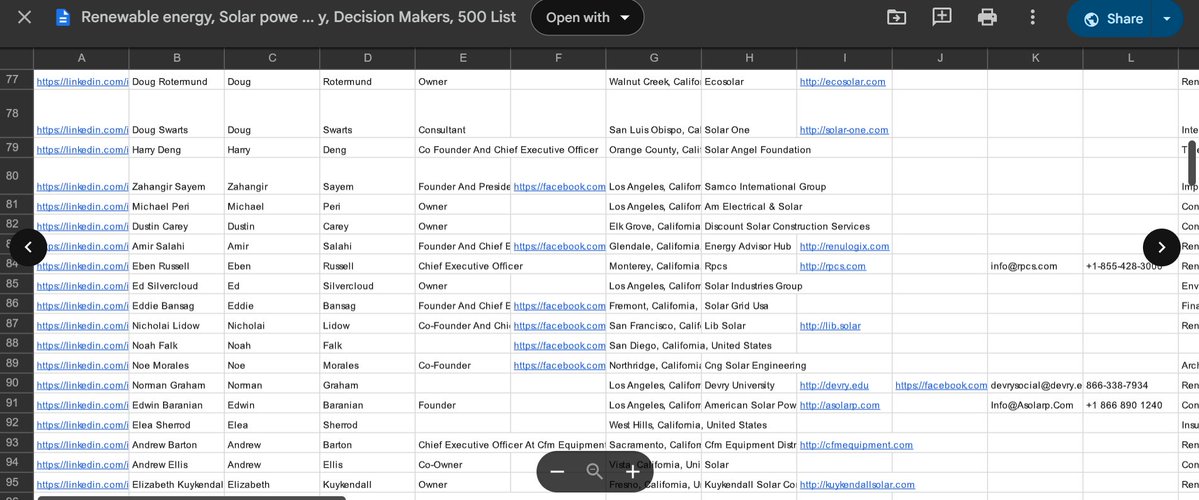
Task: Open the http://devry.edu link
Action: [833, 385]
